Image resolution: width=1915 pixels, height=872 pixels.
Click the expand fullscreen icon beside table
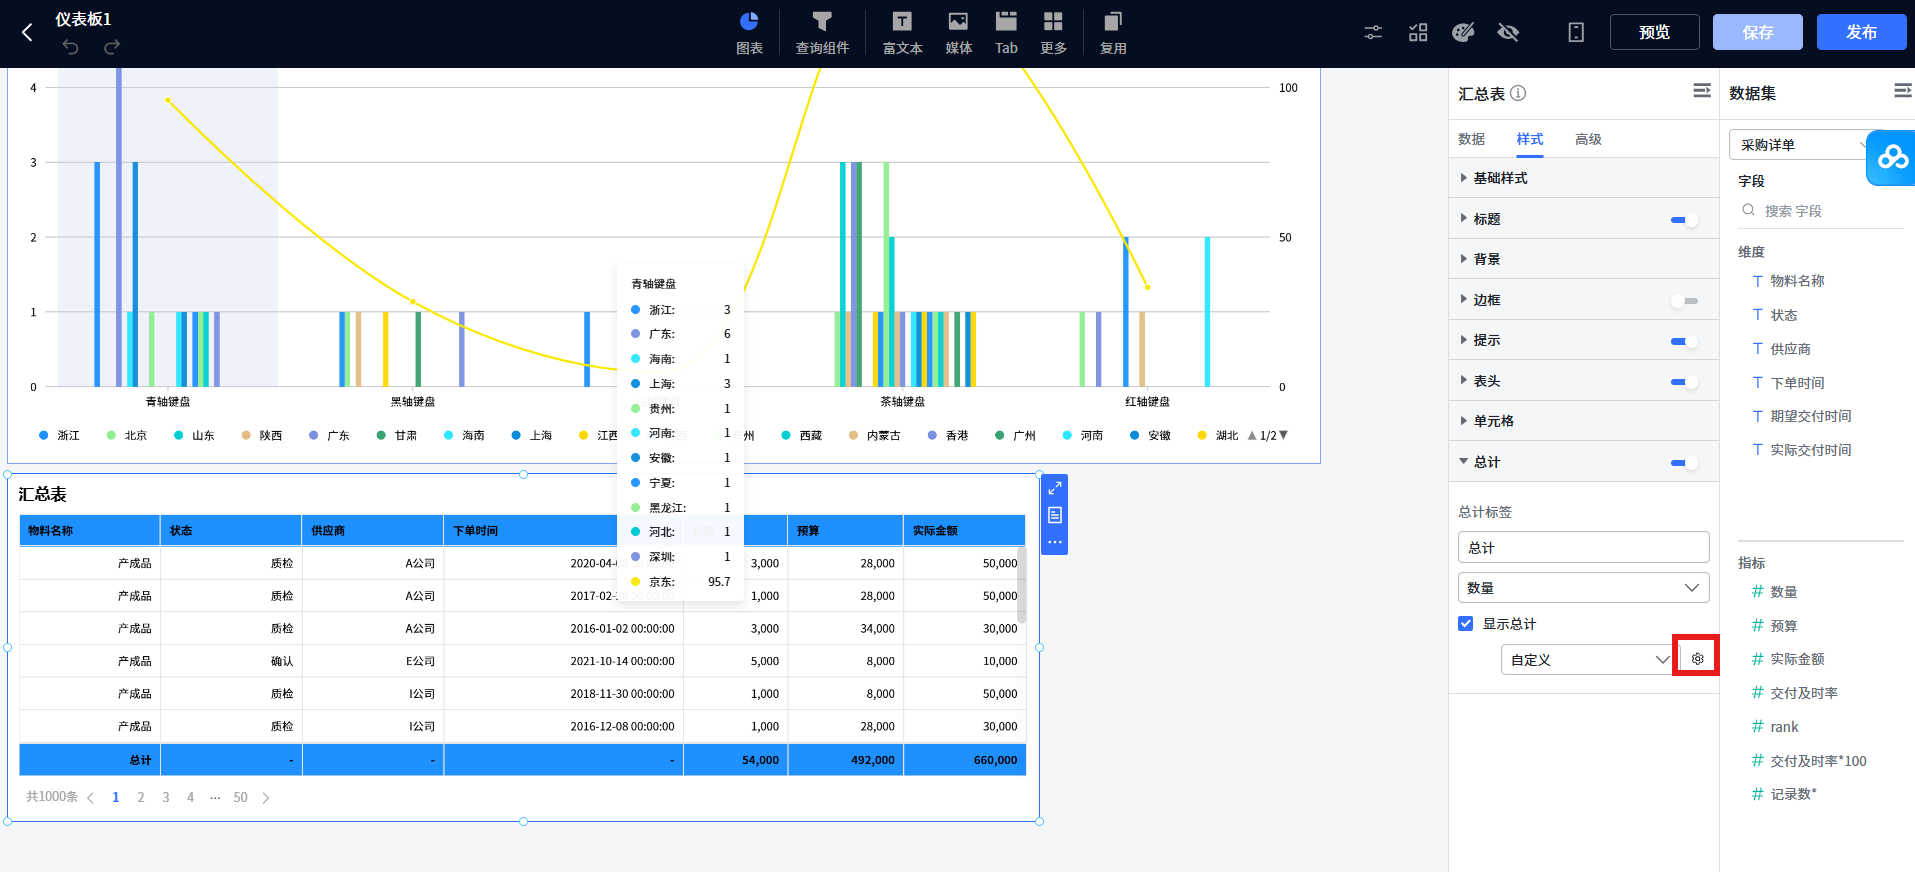pyautogui.click(x=1054, y=488)
